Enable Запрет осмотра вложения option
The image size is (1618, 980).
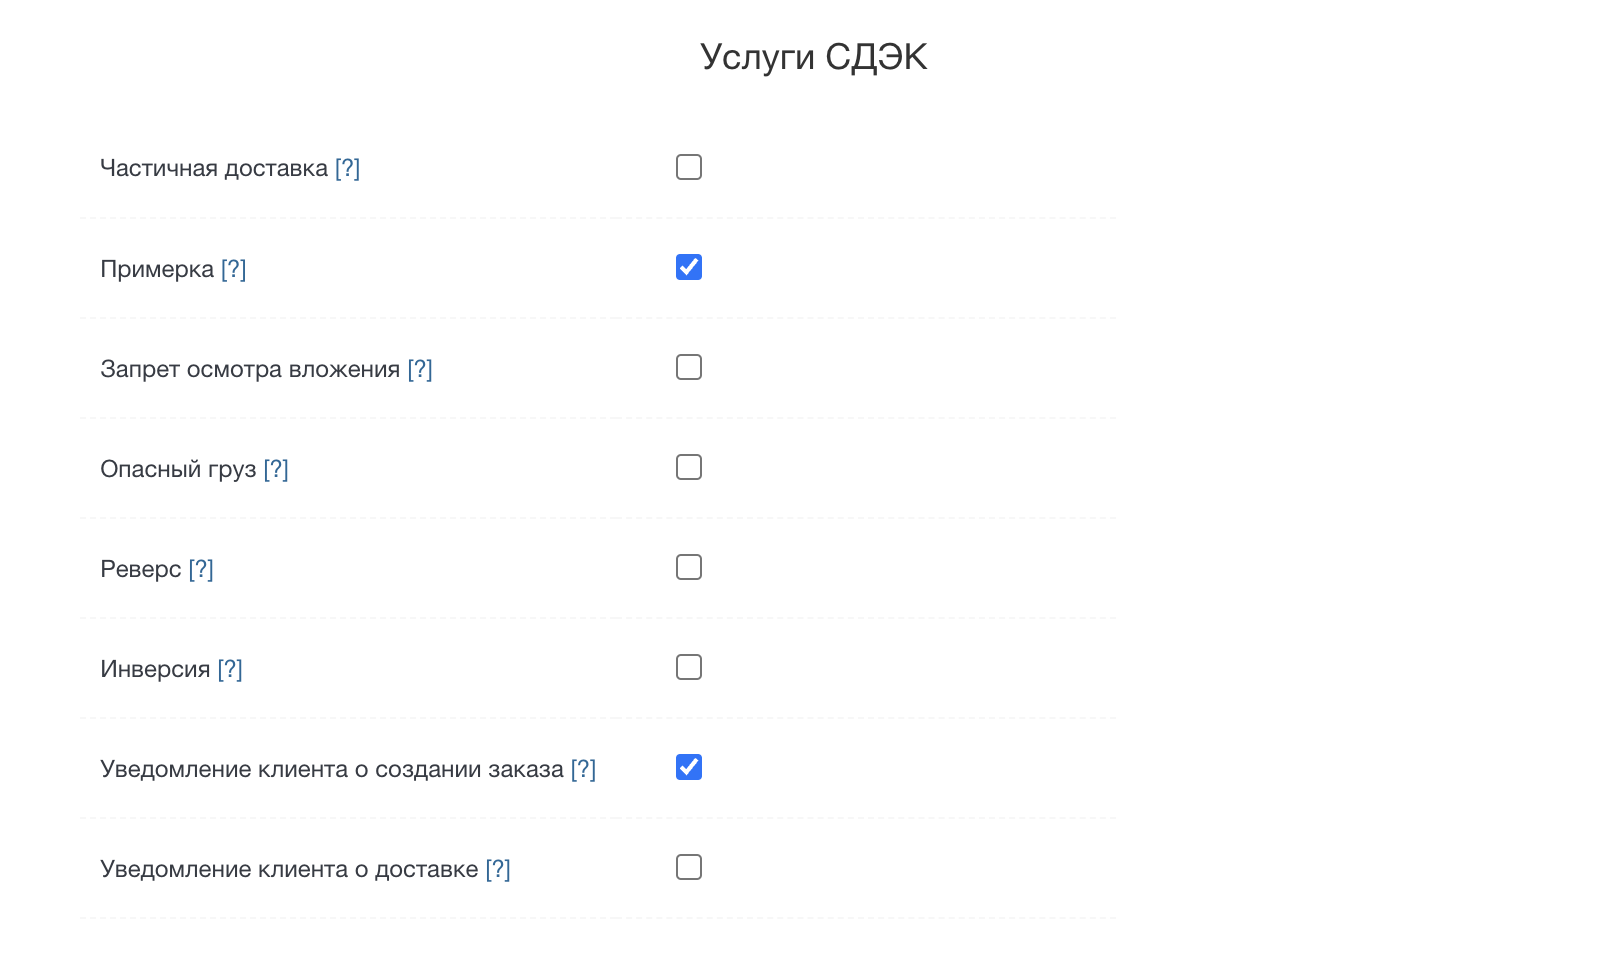(x=688, y=367)
